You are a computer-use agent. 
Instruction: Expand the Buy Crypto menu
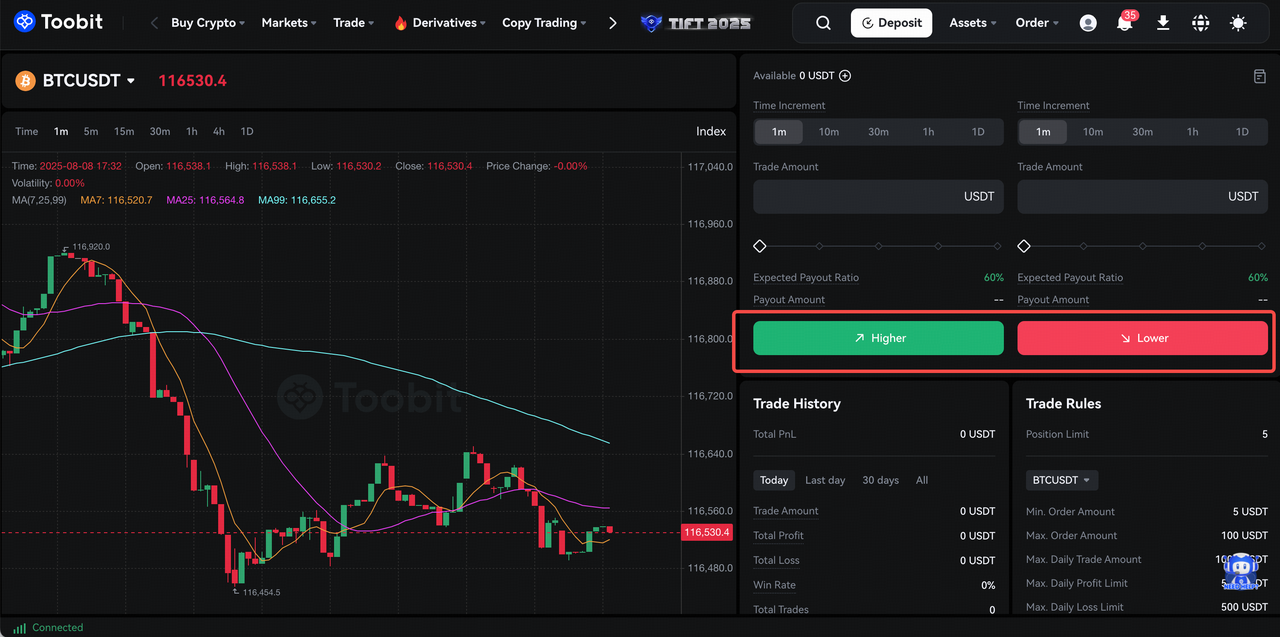208,23
